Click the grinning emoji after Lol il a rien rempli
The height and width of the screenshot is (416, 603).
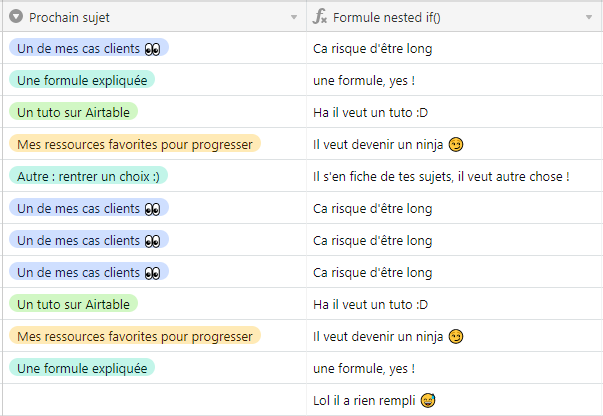tap(428, 400)
